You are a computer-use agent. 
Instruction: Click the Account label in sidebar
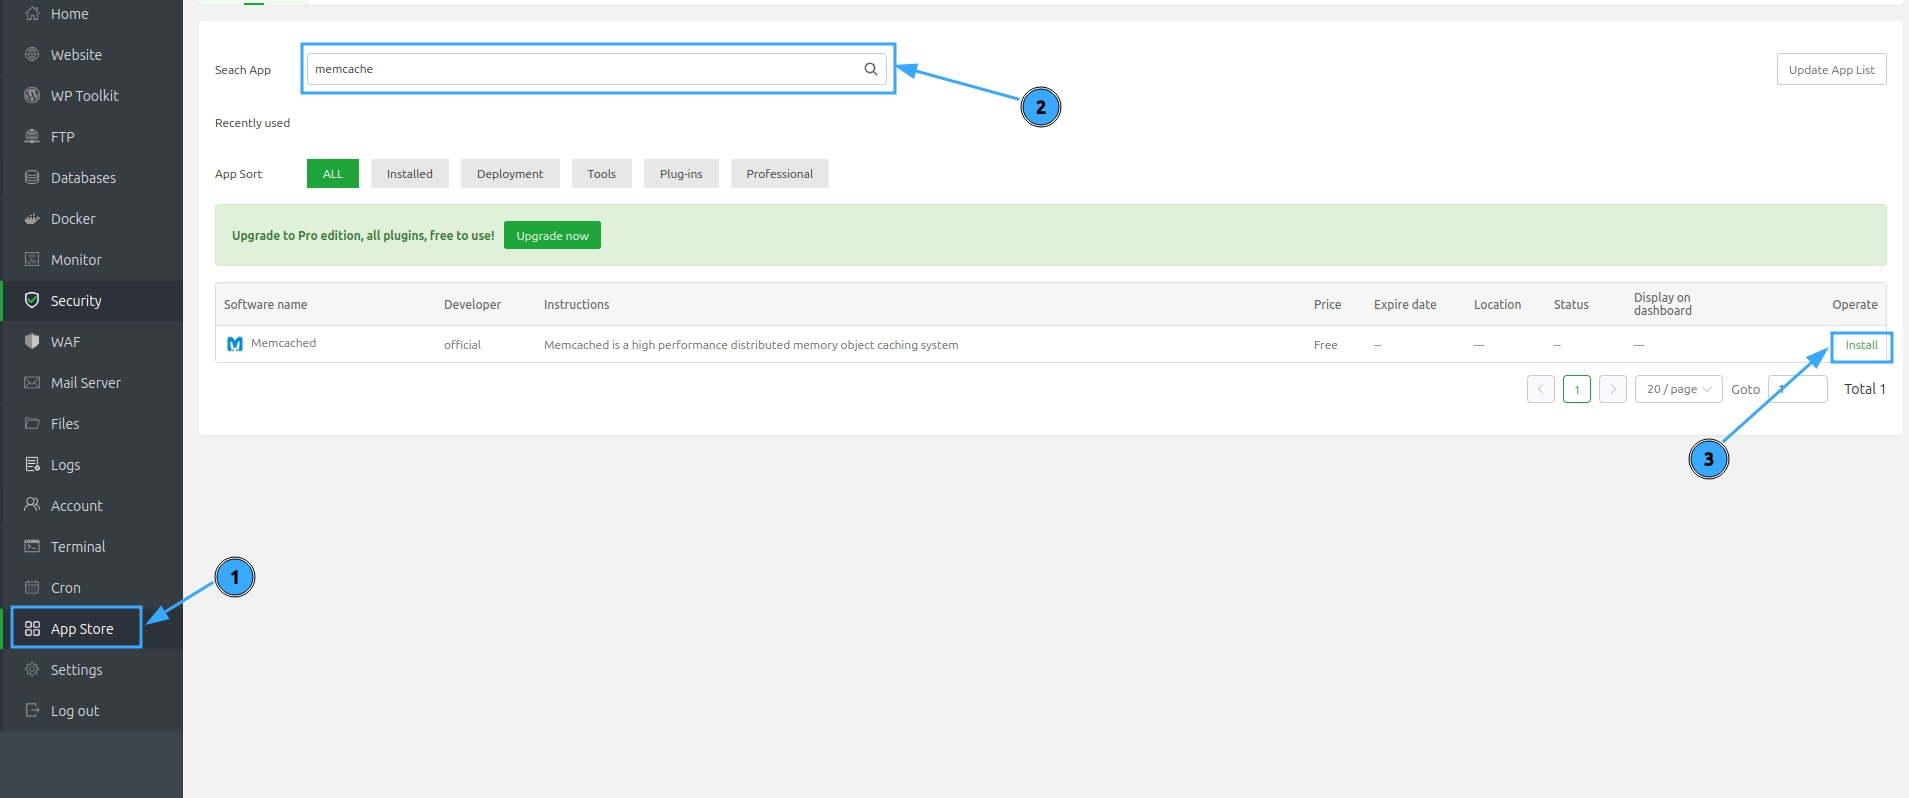coord(77,506)
